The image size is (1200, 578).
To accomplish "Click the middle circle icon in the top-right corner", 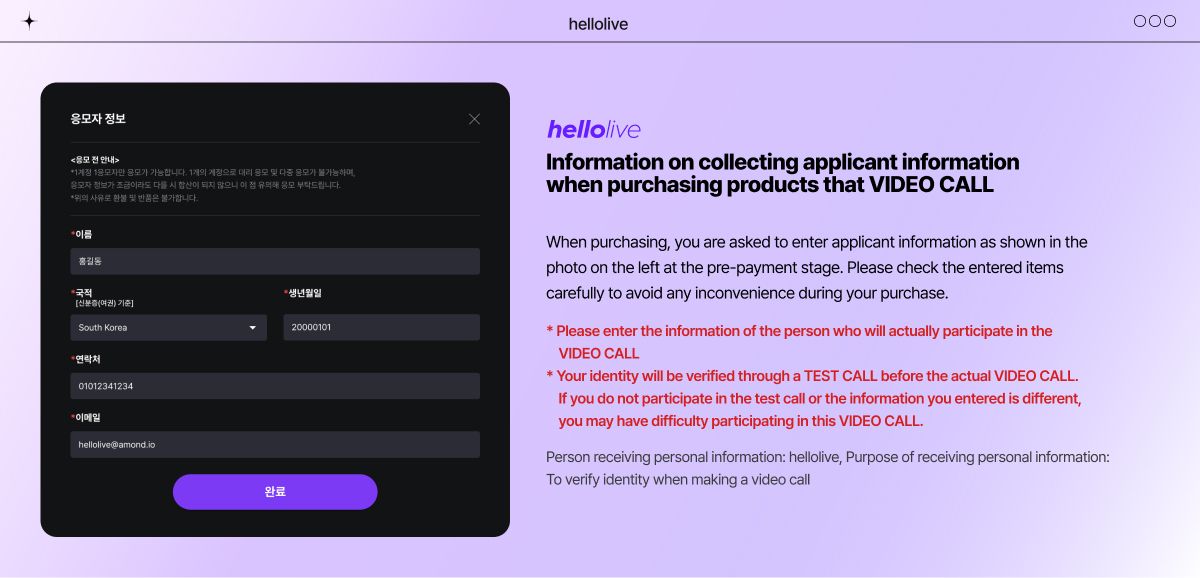I will pos(1155,21).
